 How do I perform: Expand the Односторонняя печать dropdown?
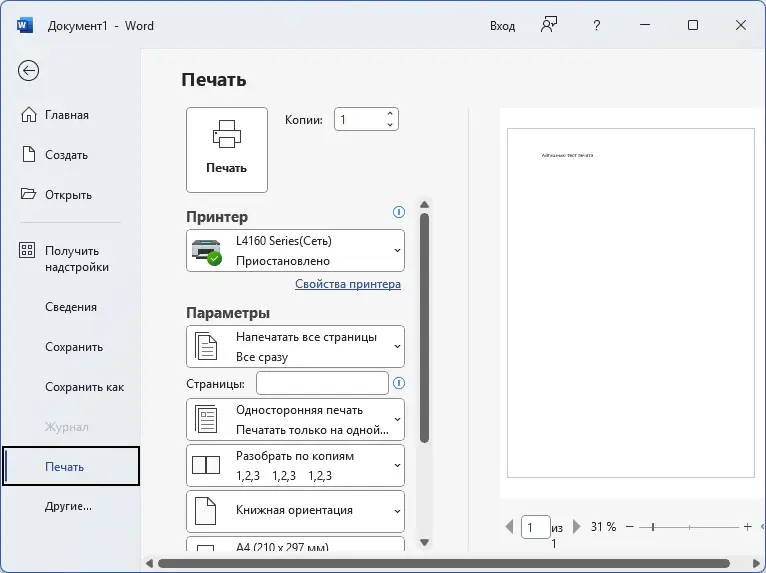(295, 420)
